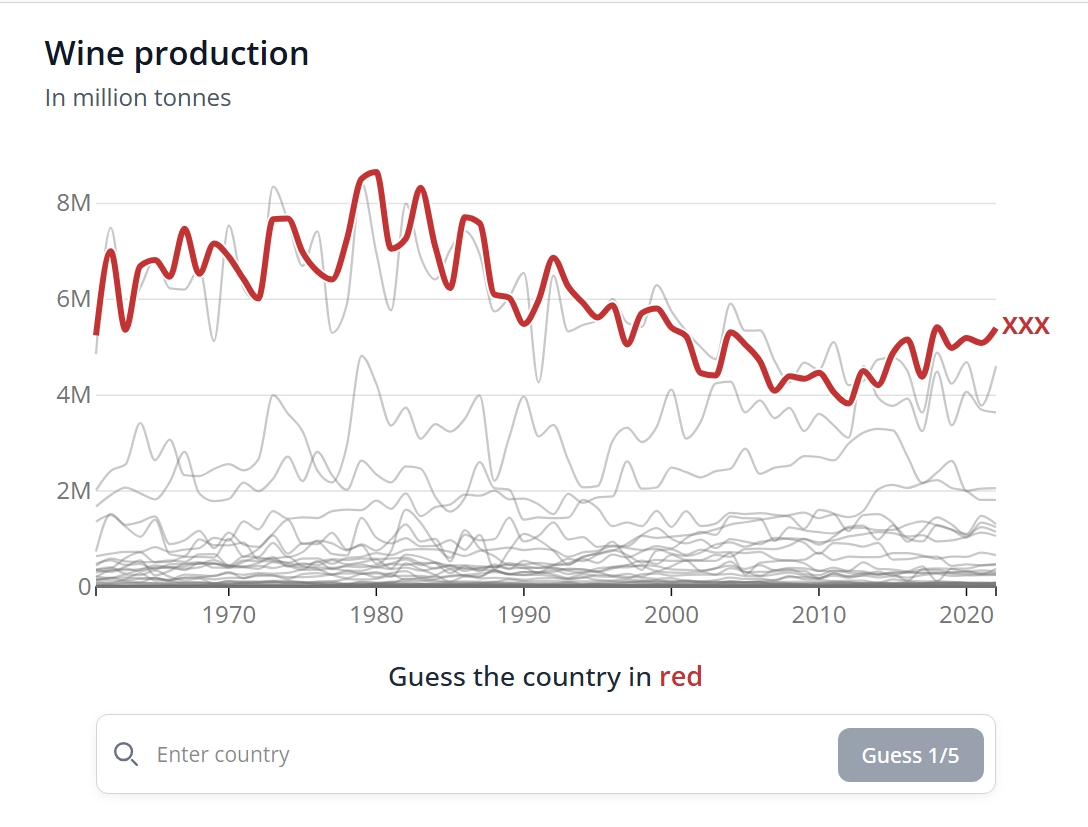Click the 1990 x-axis year label
The height and width of the screenshot is (827, 1088).
524,614
